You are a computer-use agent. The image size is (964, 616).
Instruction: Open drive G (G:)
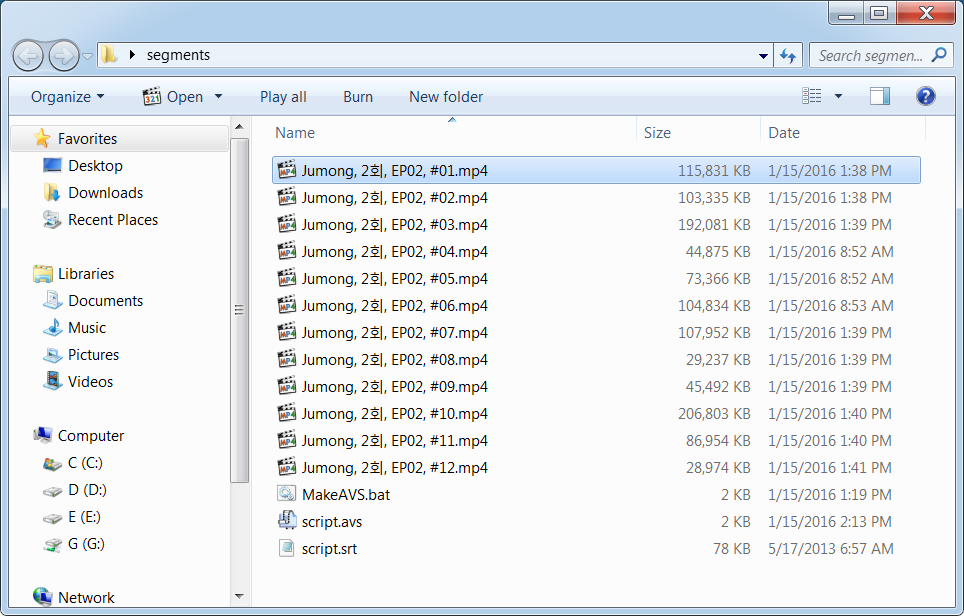click(86, 544)
